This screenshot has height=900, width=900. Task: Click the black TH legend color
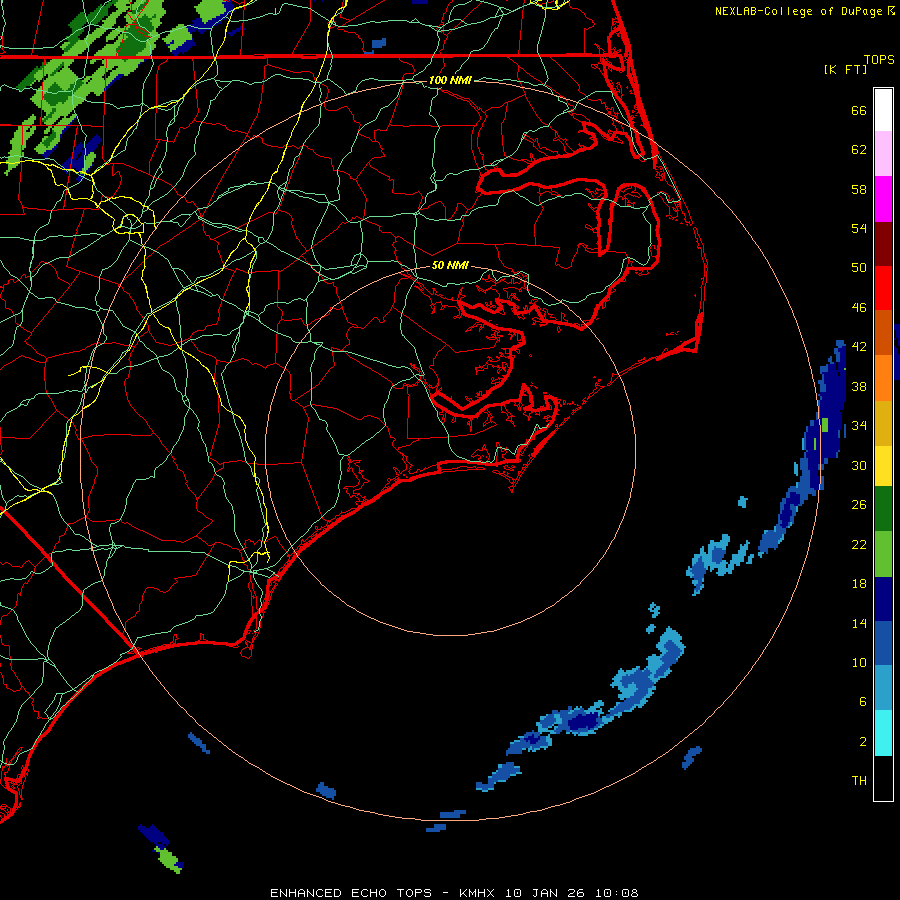883,778
